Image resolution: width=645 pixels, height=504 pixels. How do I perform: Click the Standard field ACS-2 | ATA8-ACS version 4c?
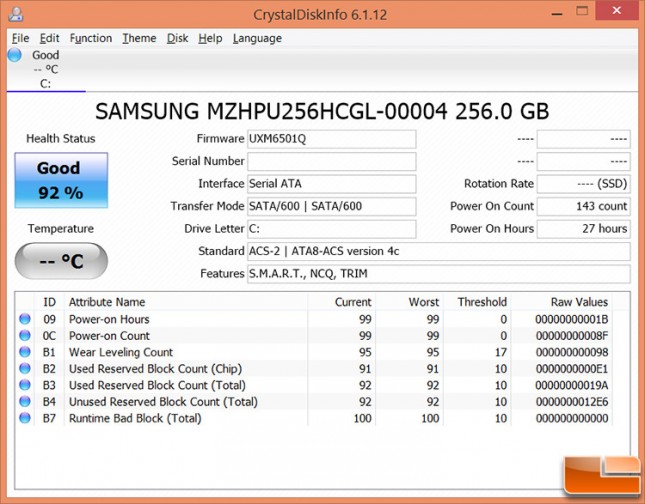(439, 251)
